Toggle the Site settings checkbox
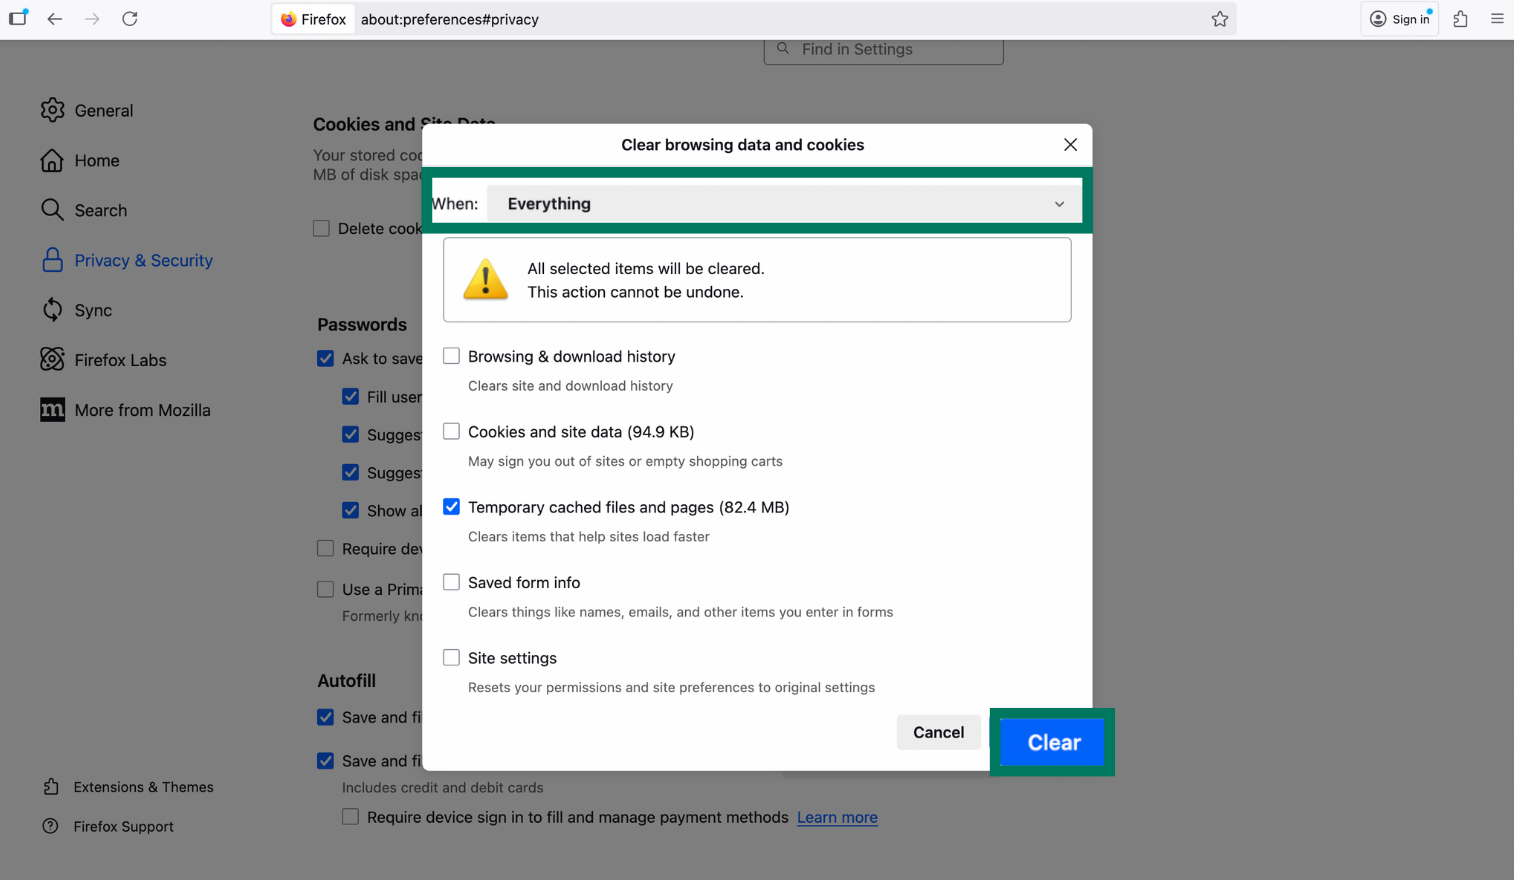This screenshot has height=880, width=1514. coord(452,658)
